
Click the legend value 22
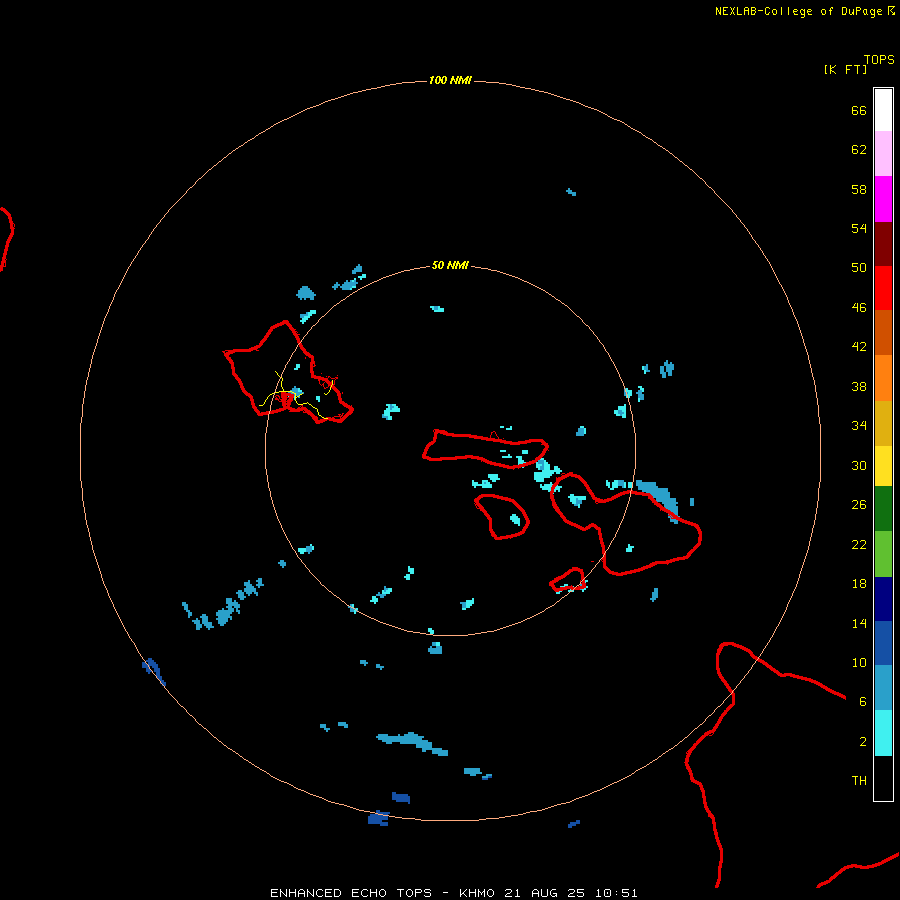(x=859, y=544)
